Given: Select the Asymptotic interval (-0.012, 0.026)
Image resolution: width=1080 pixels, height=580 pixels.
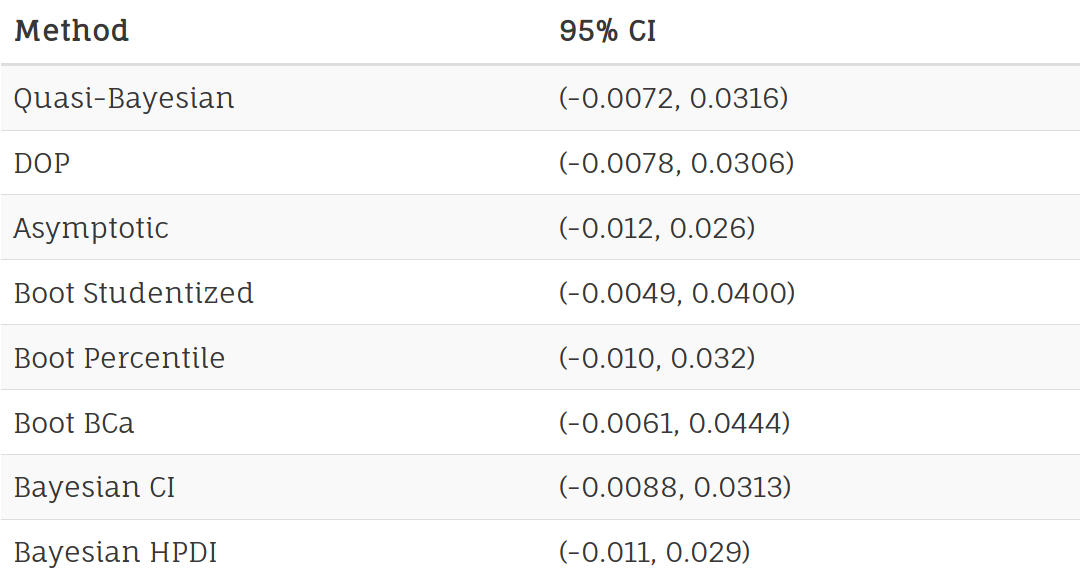Looking at the screenshot, I should [x=657, y=228].
